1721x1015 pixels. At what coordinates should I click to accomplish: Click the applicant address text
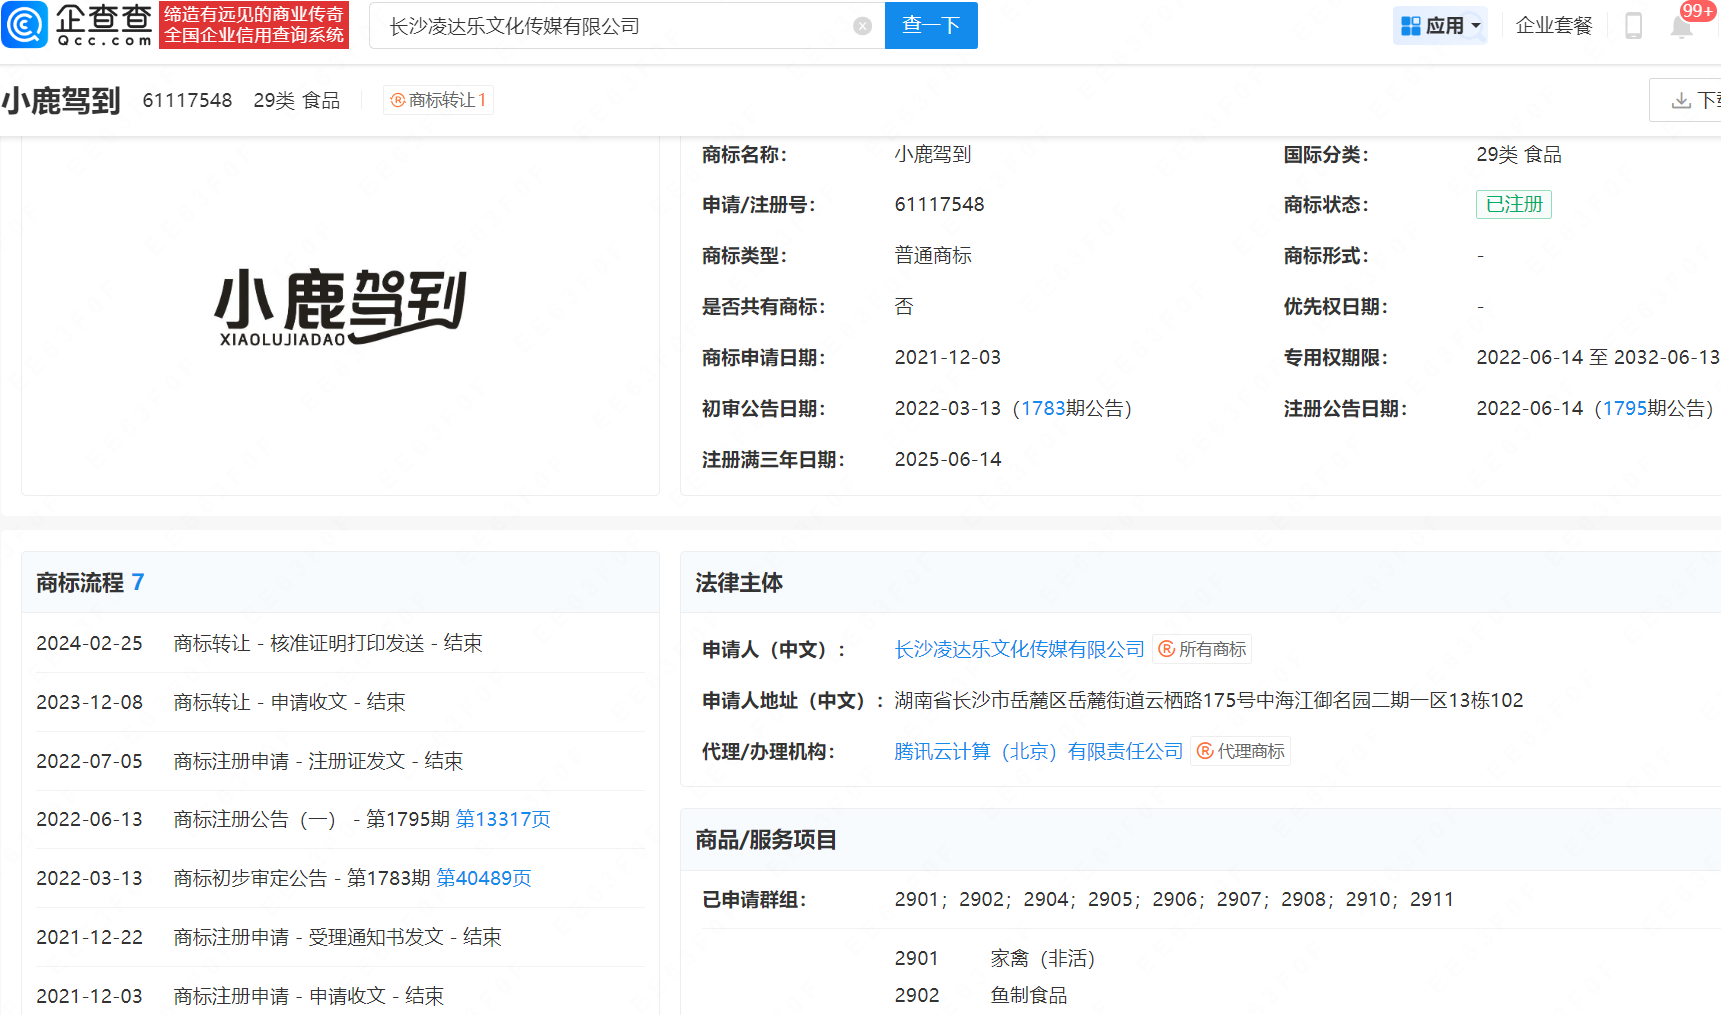[x=1209, y=700]
